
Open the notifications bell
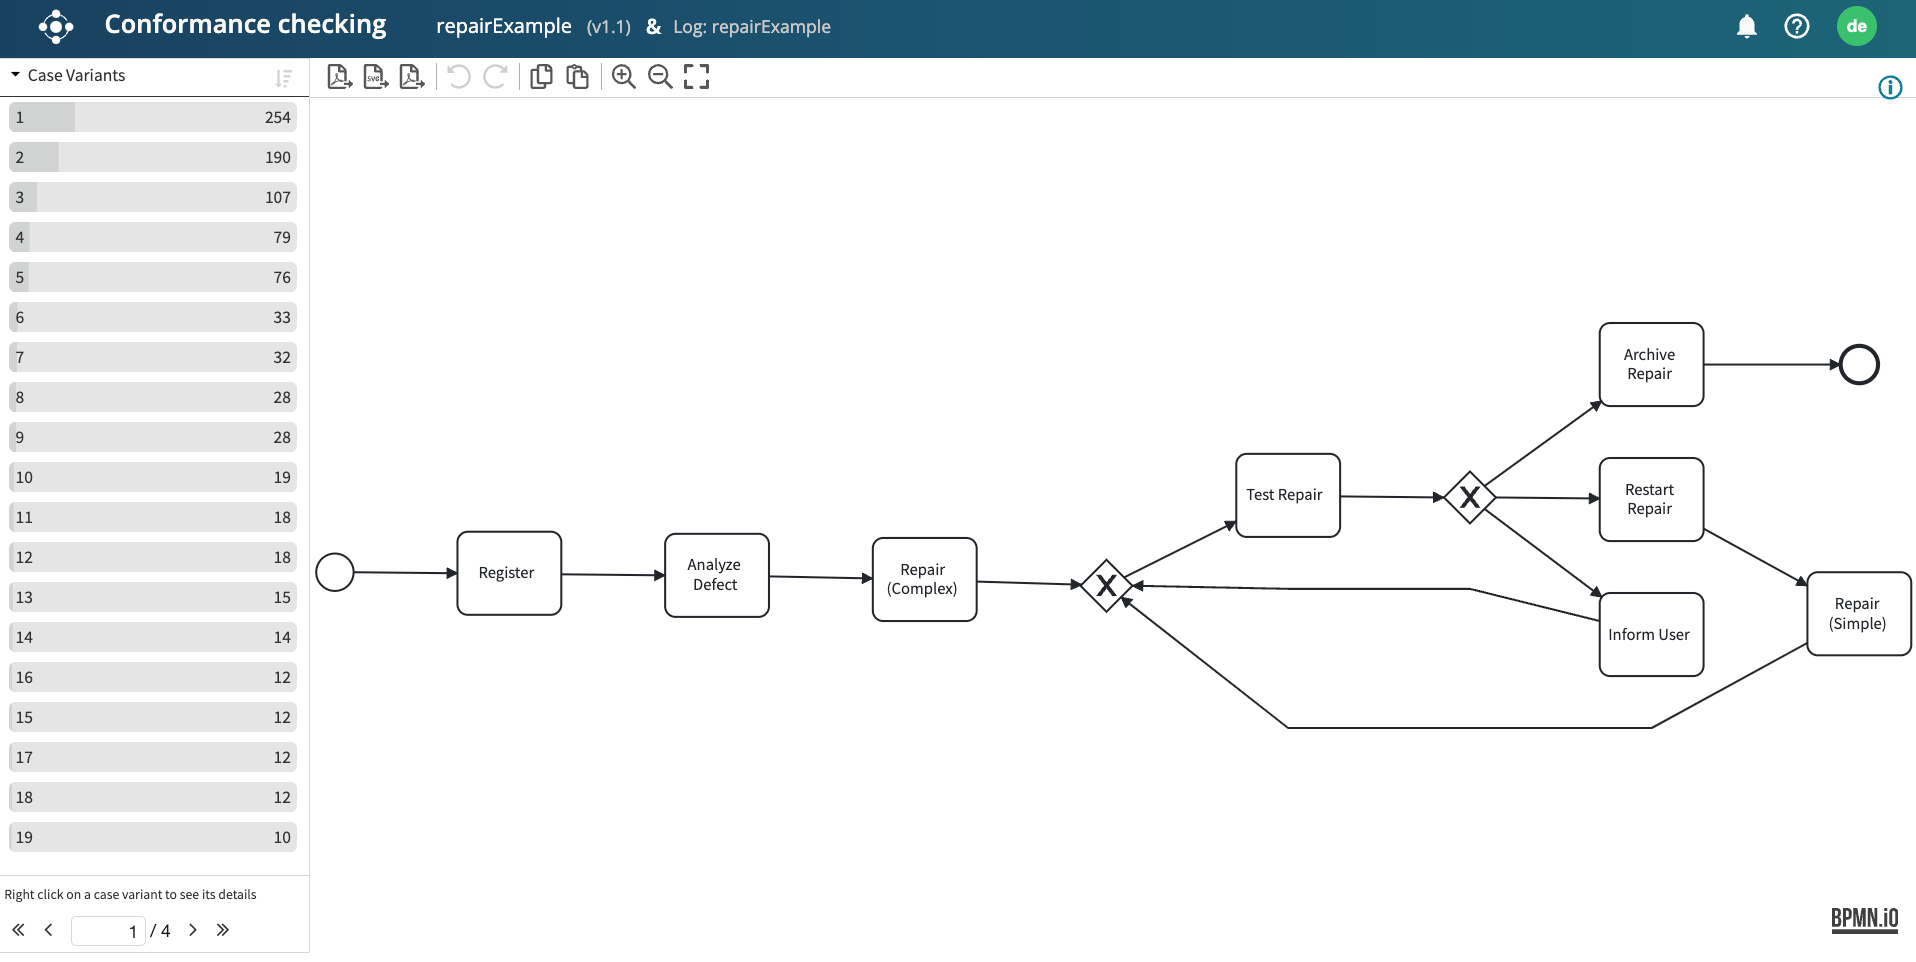(1746, 27)
